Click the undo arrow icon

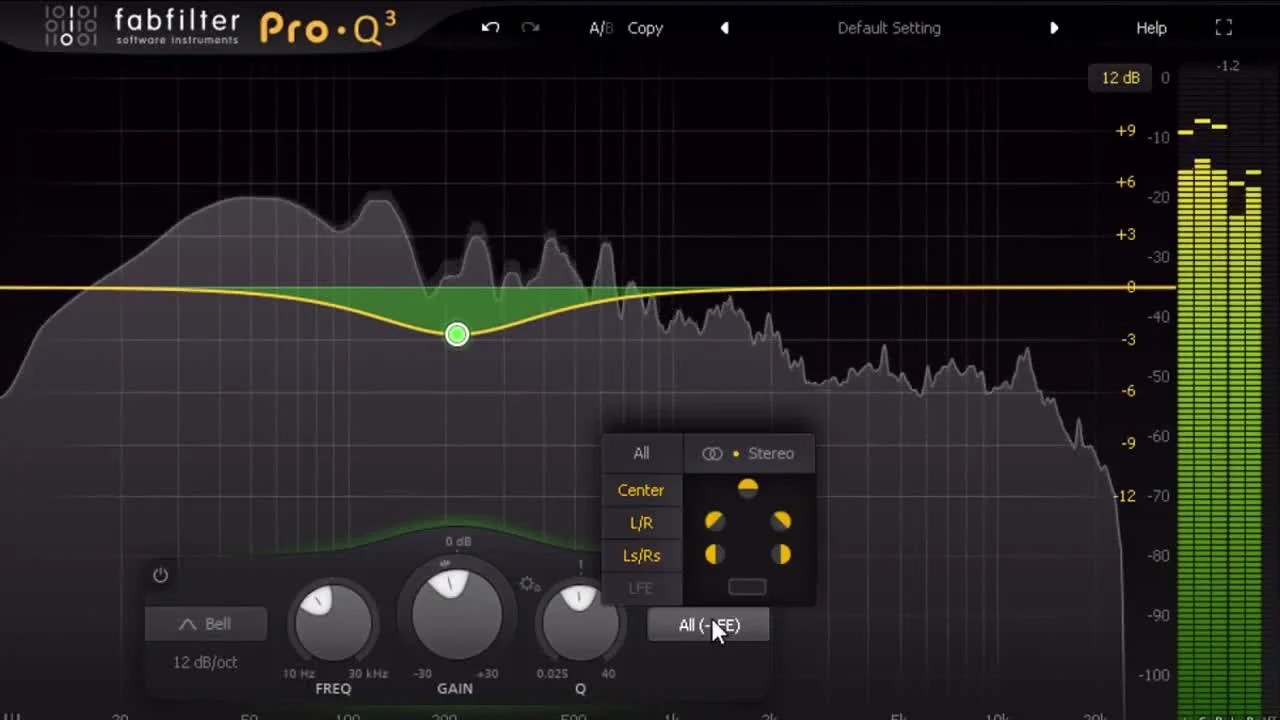click(x=489, y=27)
